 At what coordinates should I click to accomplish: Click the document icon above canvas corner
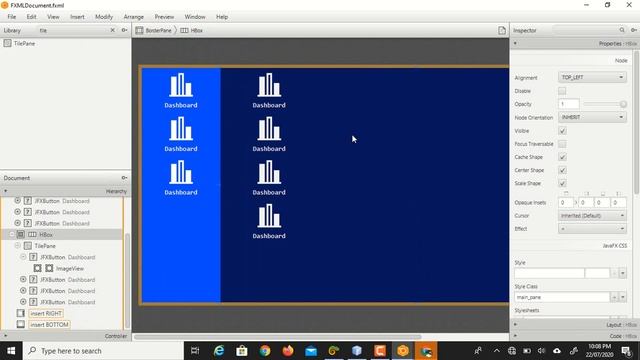pyautogui.click(x=502, y=31)
